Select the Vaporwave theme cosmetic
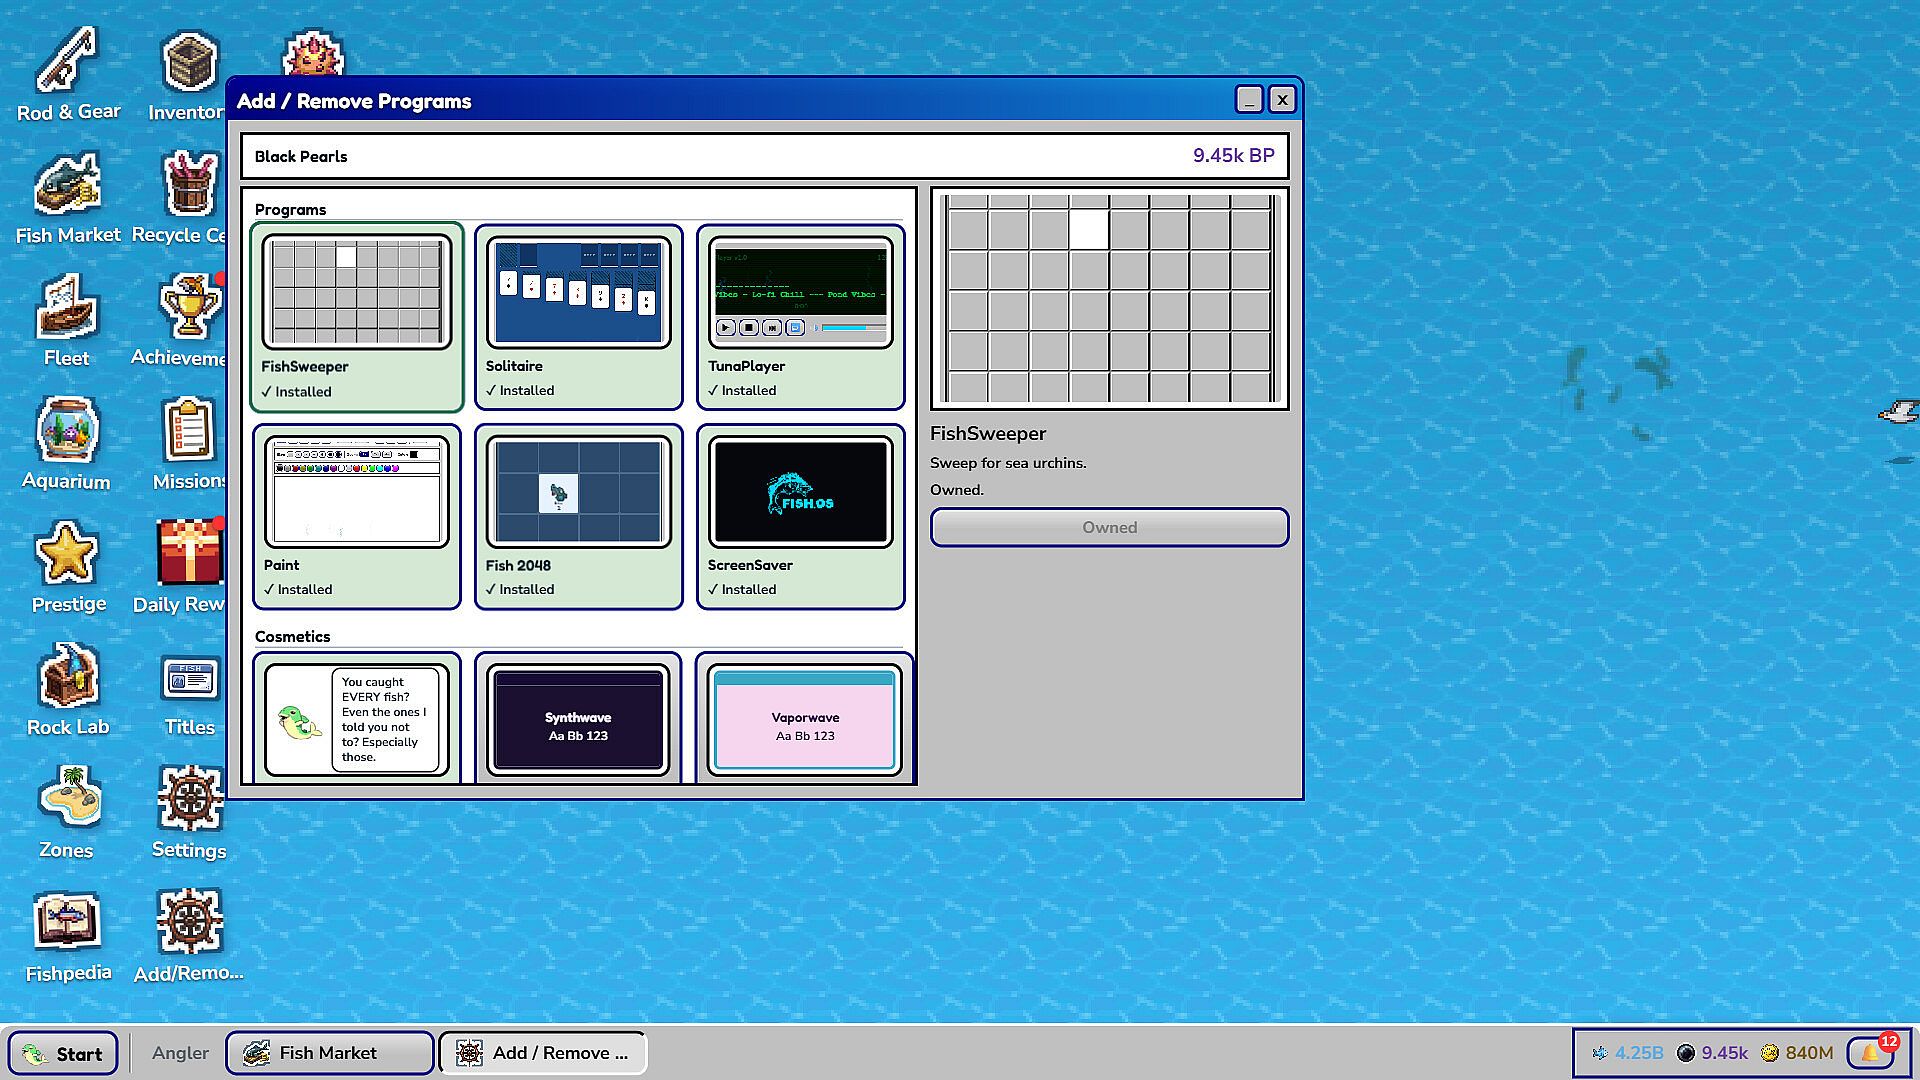Viewport: 1920px width, 1080px height. pyautogui.click(x=805, y=717)
